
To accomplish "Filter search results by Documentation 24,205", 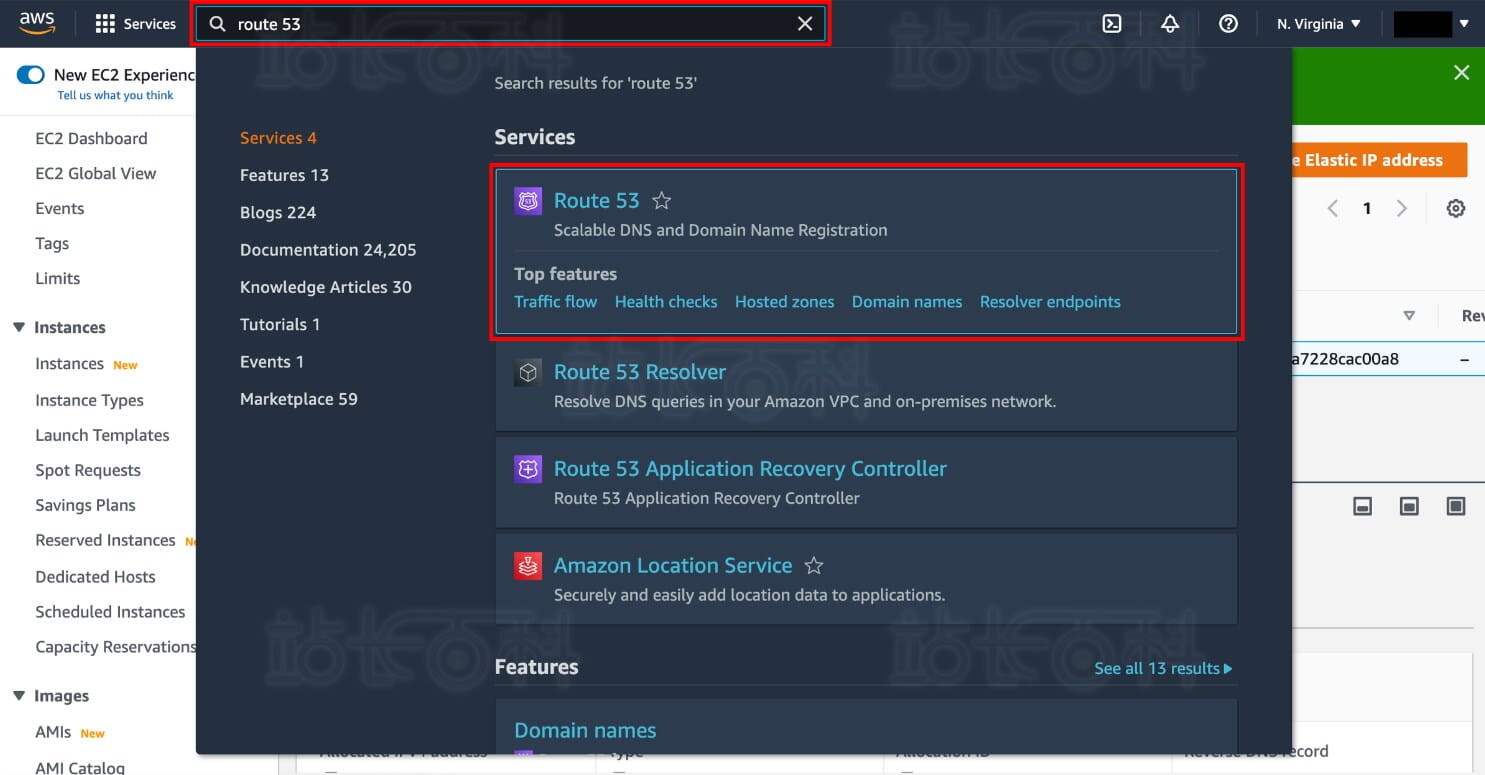I will pos(328,250).
